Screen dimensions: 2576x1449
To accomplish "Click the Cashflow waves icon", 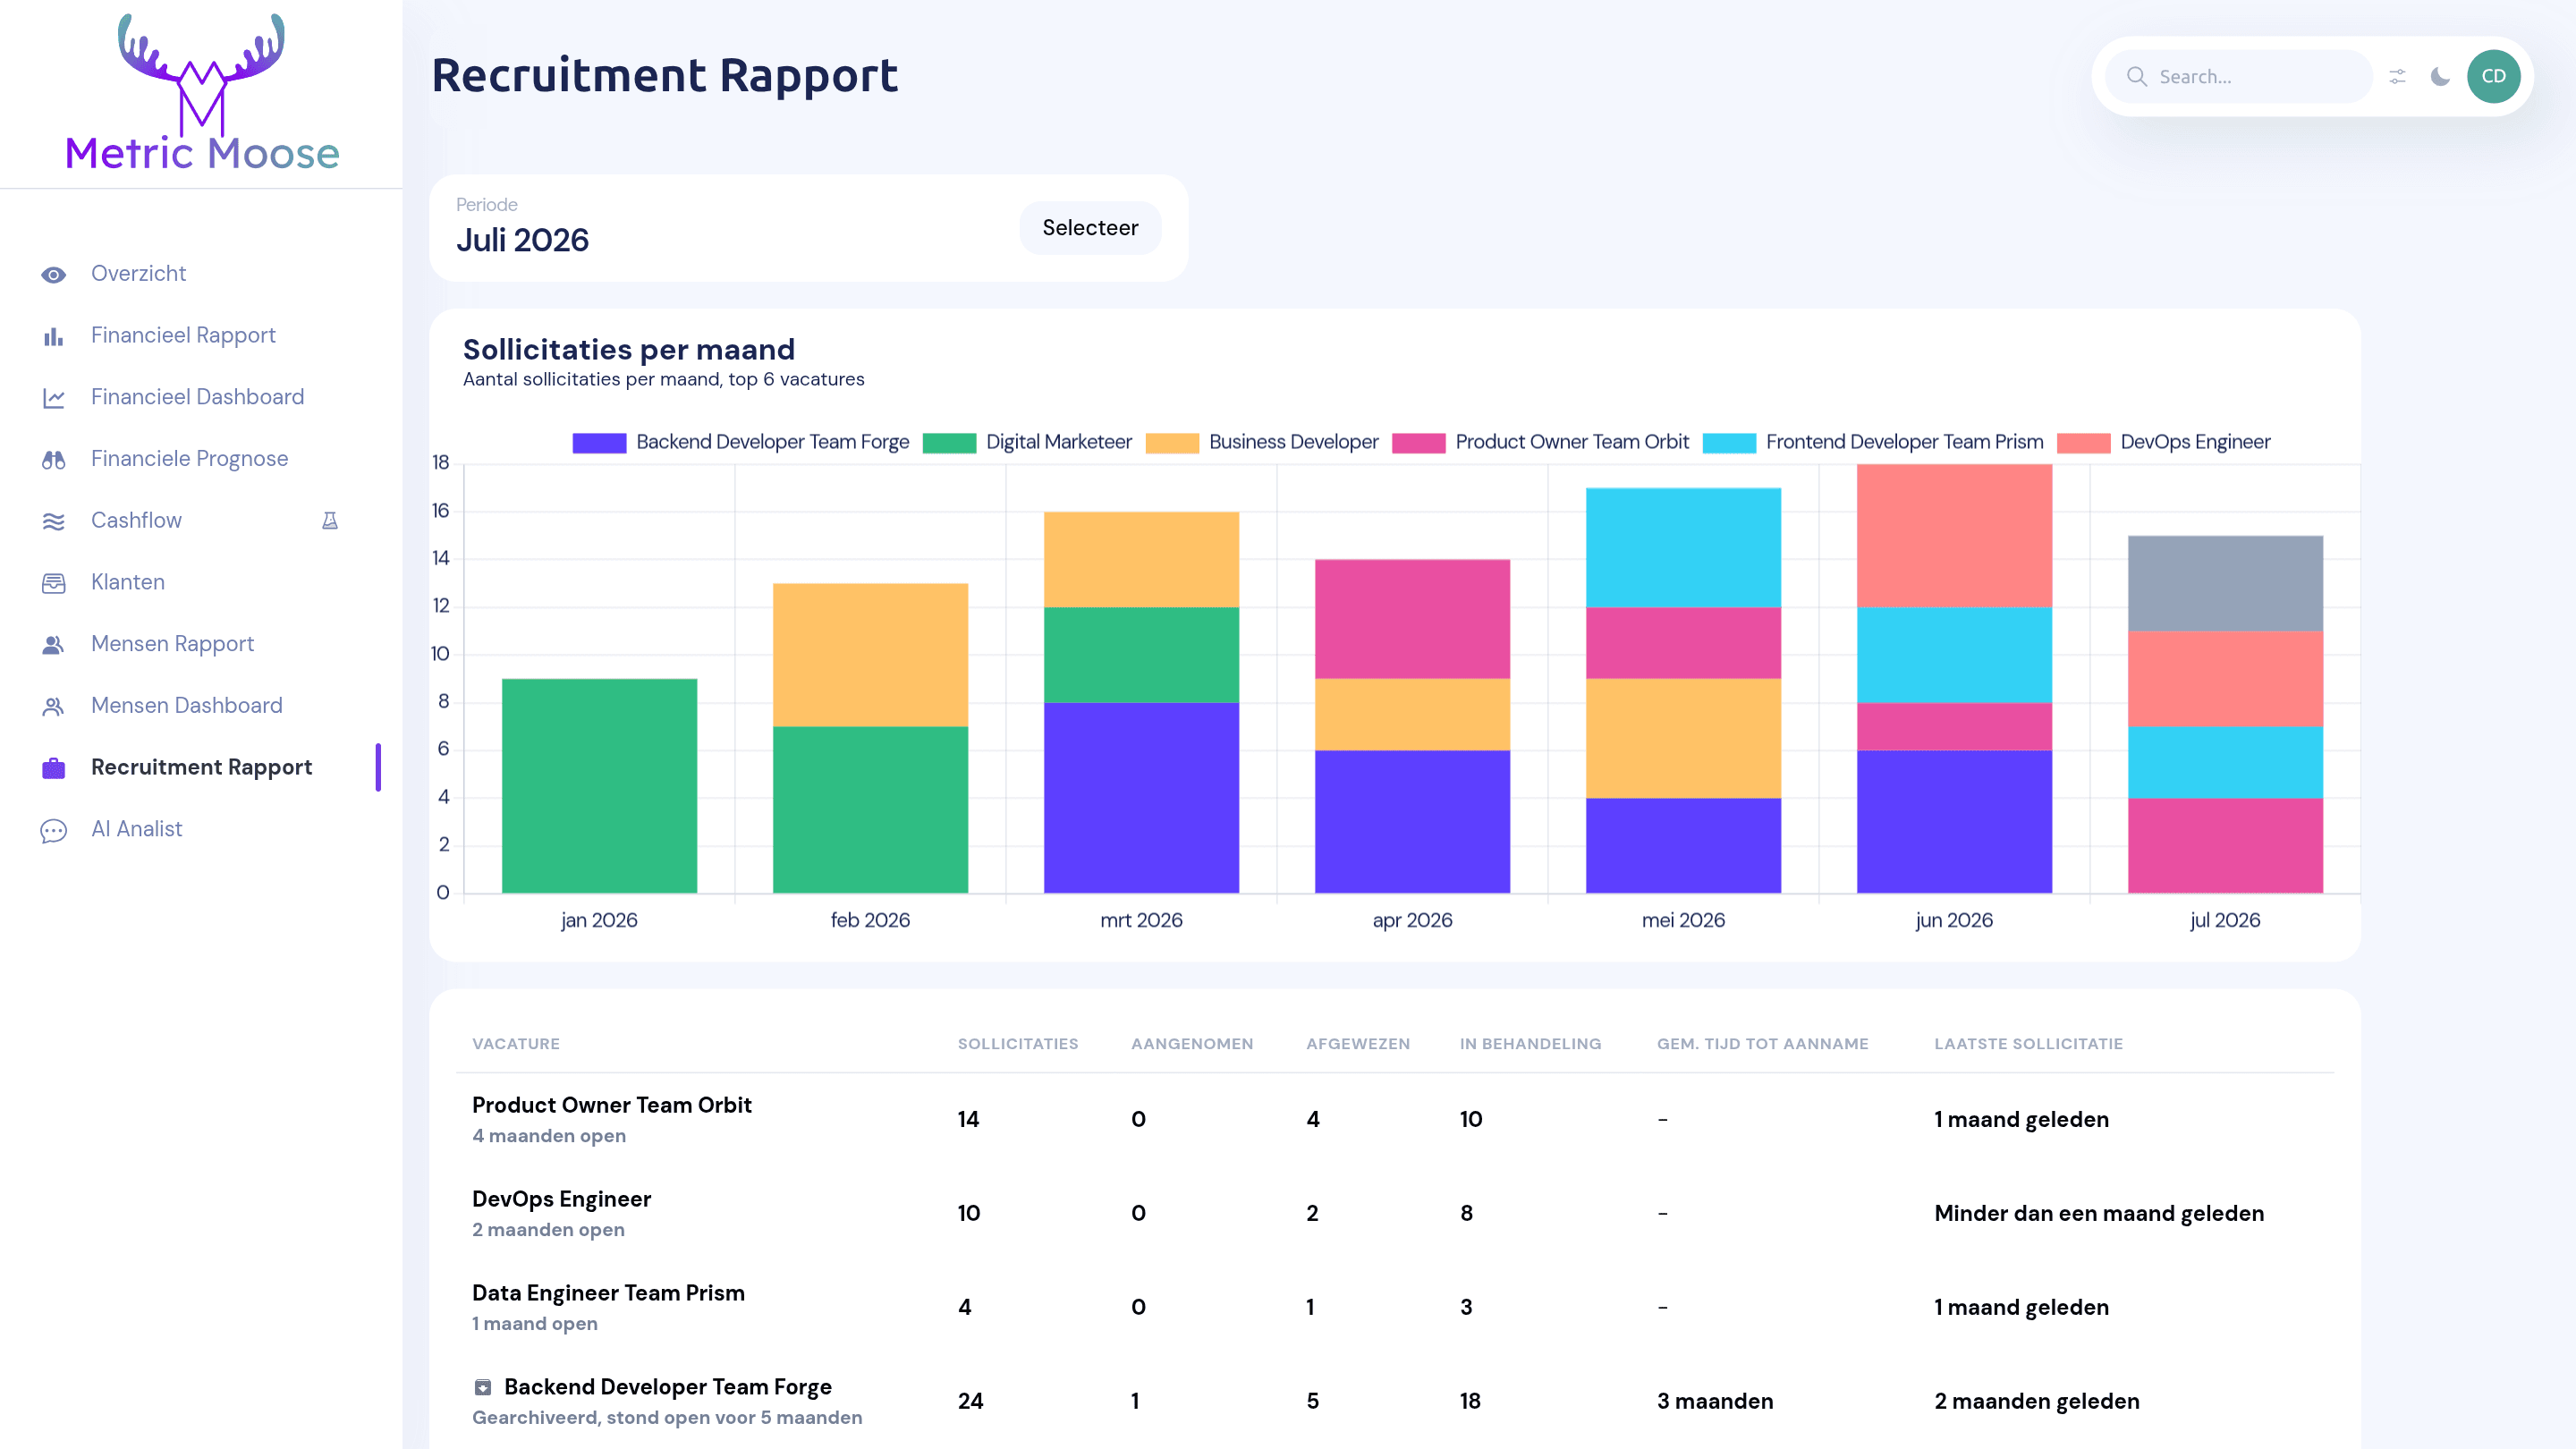I will [54, 521].
